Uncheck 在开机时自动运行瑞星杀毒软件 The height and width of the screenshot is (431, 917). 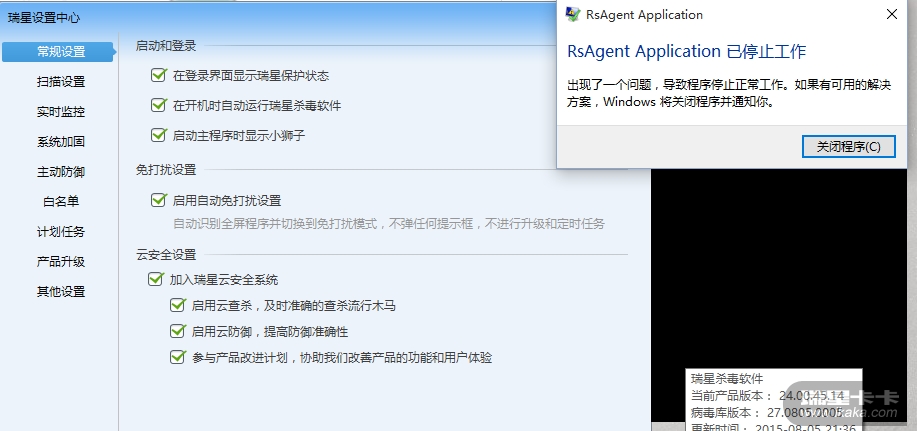click(158, 105)
